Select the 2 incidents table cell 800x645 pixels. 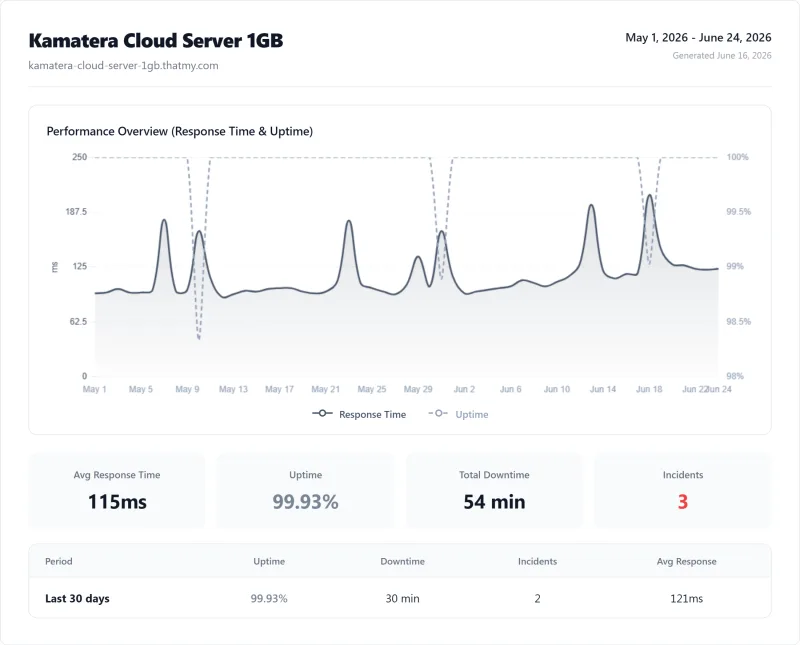[537, 598]
